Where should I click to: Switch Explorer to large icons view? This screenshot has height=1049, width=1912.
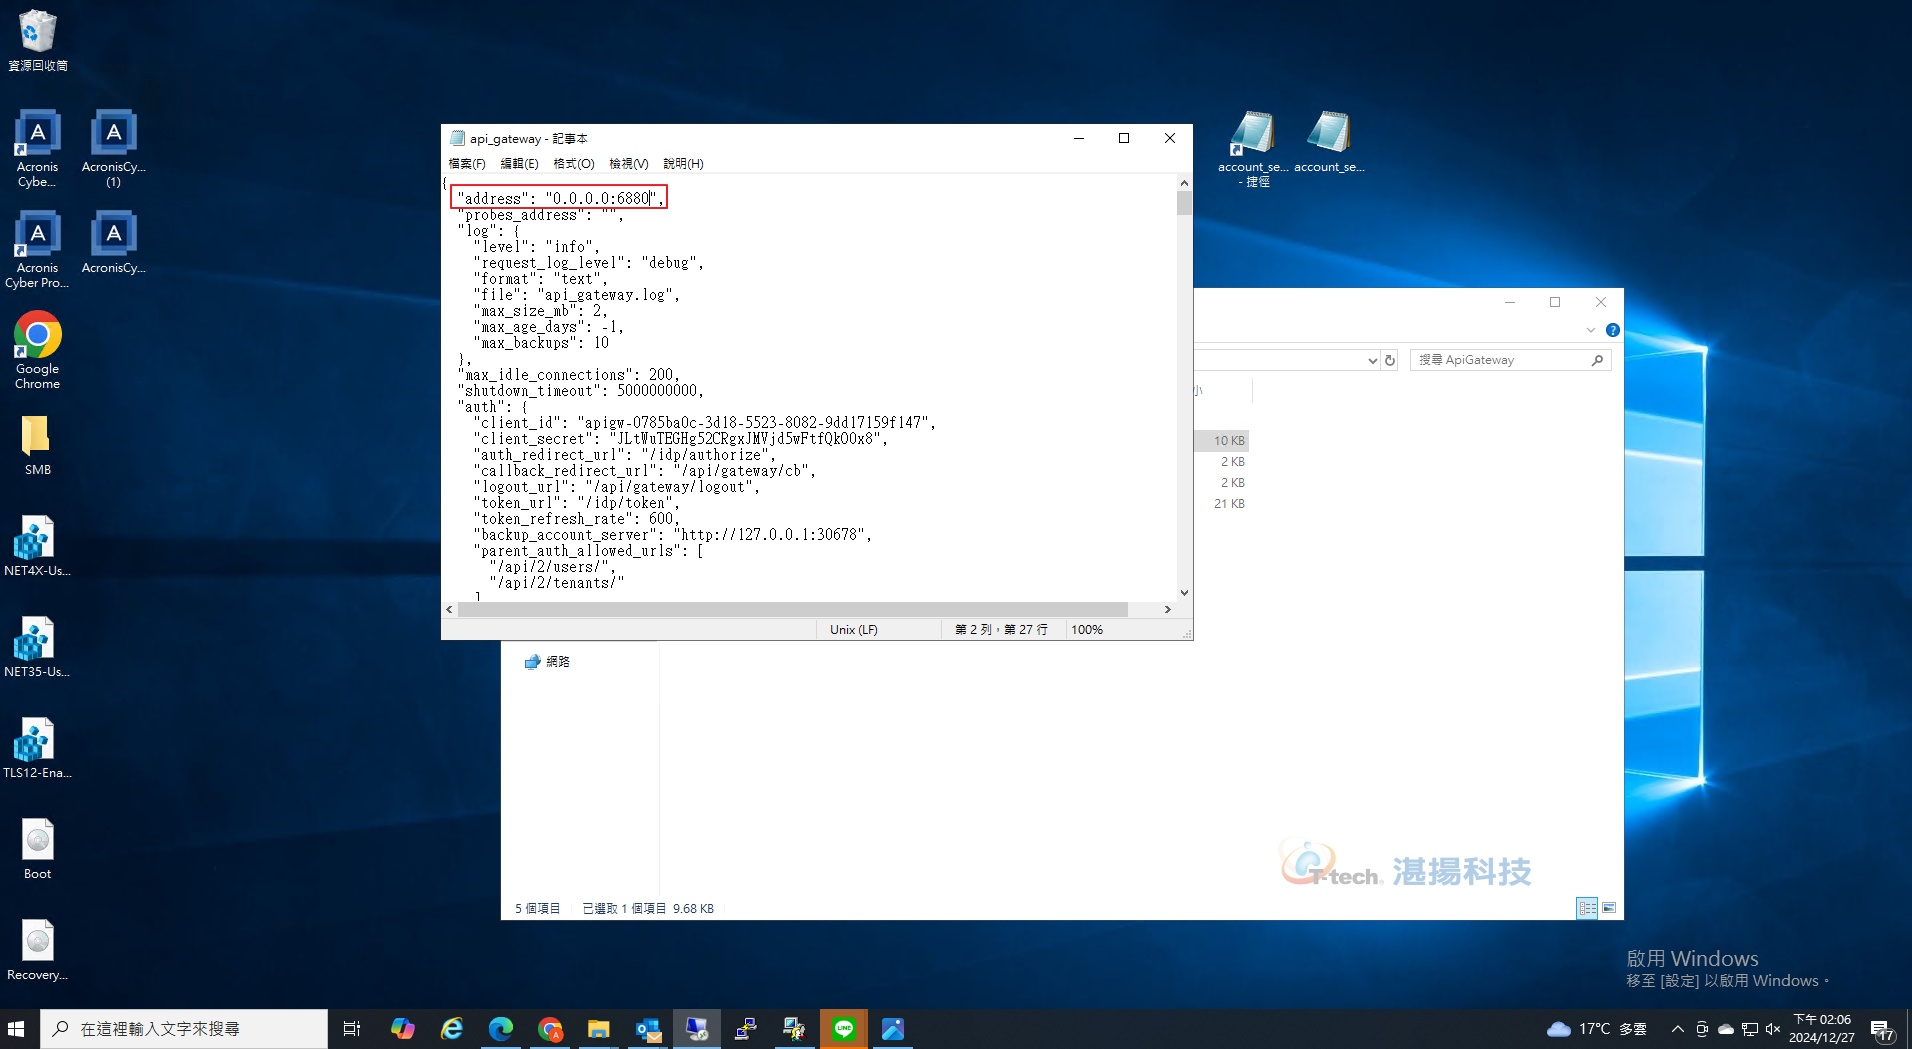tap(1609, 908)
